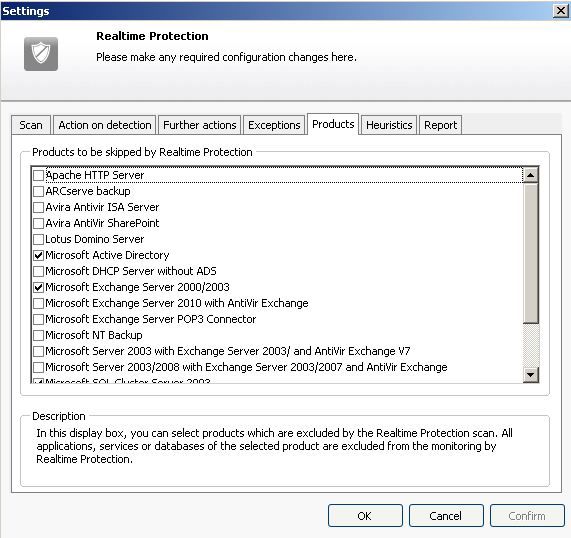Switch to the Scan tab
Viewport: 571px width, 538px height.
(31, 125)
